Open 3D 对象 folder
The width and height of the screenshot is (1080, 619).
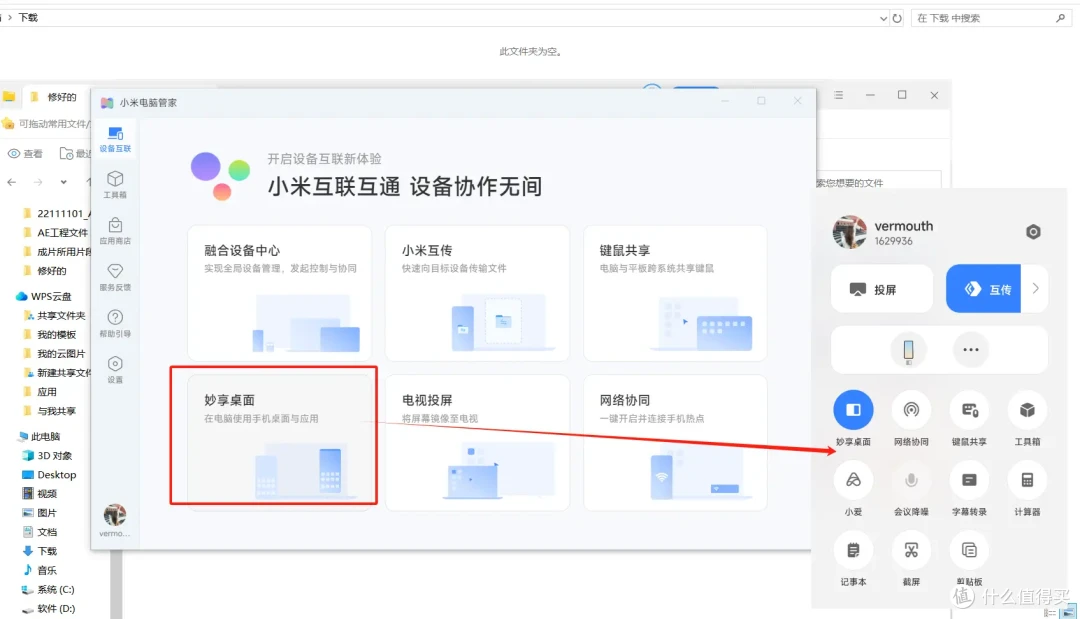tap(47, 456)
